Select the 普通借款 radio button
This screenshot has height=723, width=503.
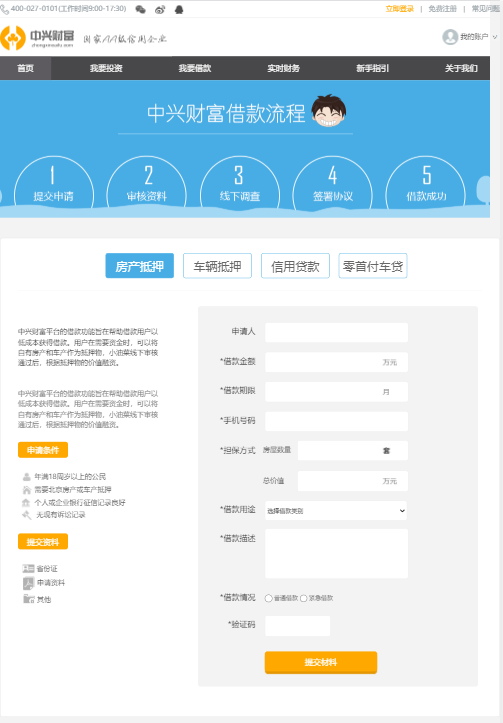click(x=268, y=598)
